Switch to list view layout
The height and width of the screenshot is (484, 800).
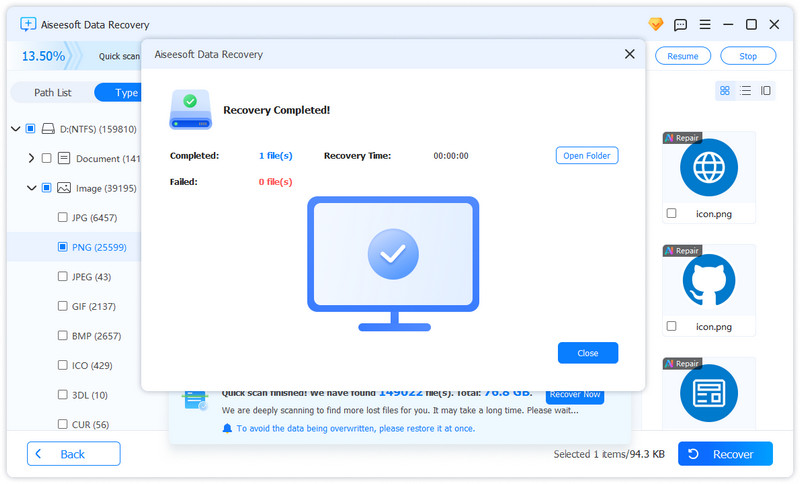(745, 91)
